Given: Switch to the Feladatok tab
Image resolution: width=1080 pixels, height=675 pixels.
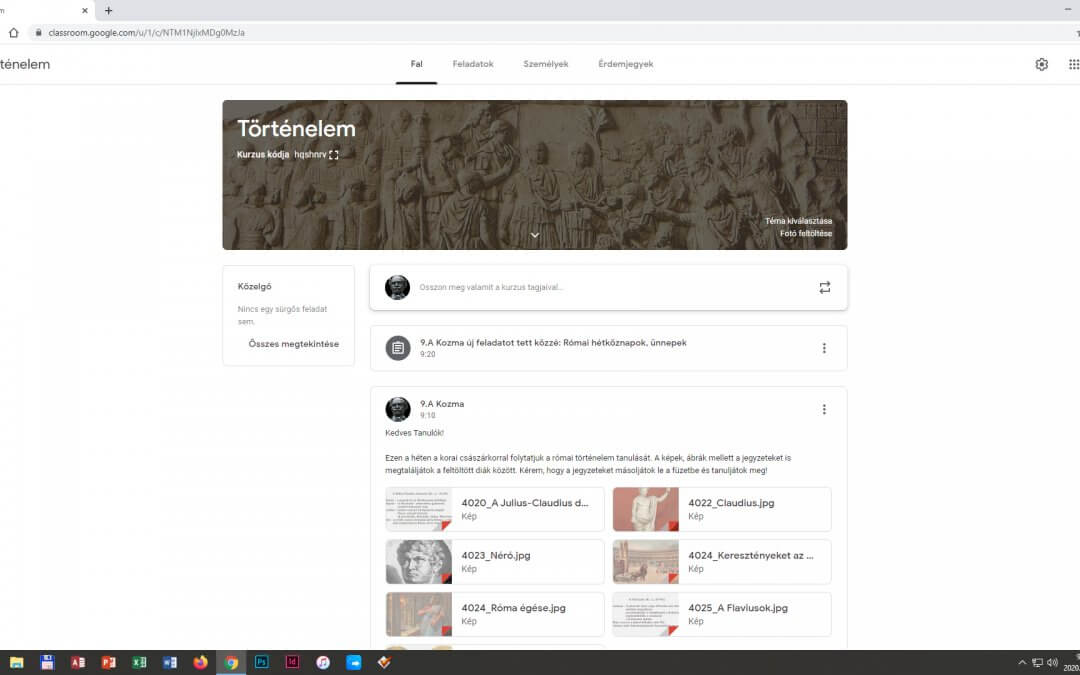Looking at the screenshot, I should (471, 63).
